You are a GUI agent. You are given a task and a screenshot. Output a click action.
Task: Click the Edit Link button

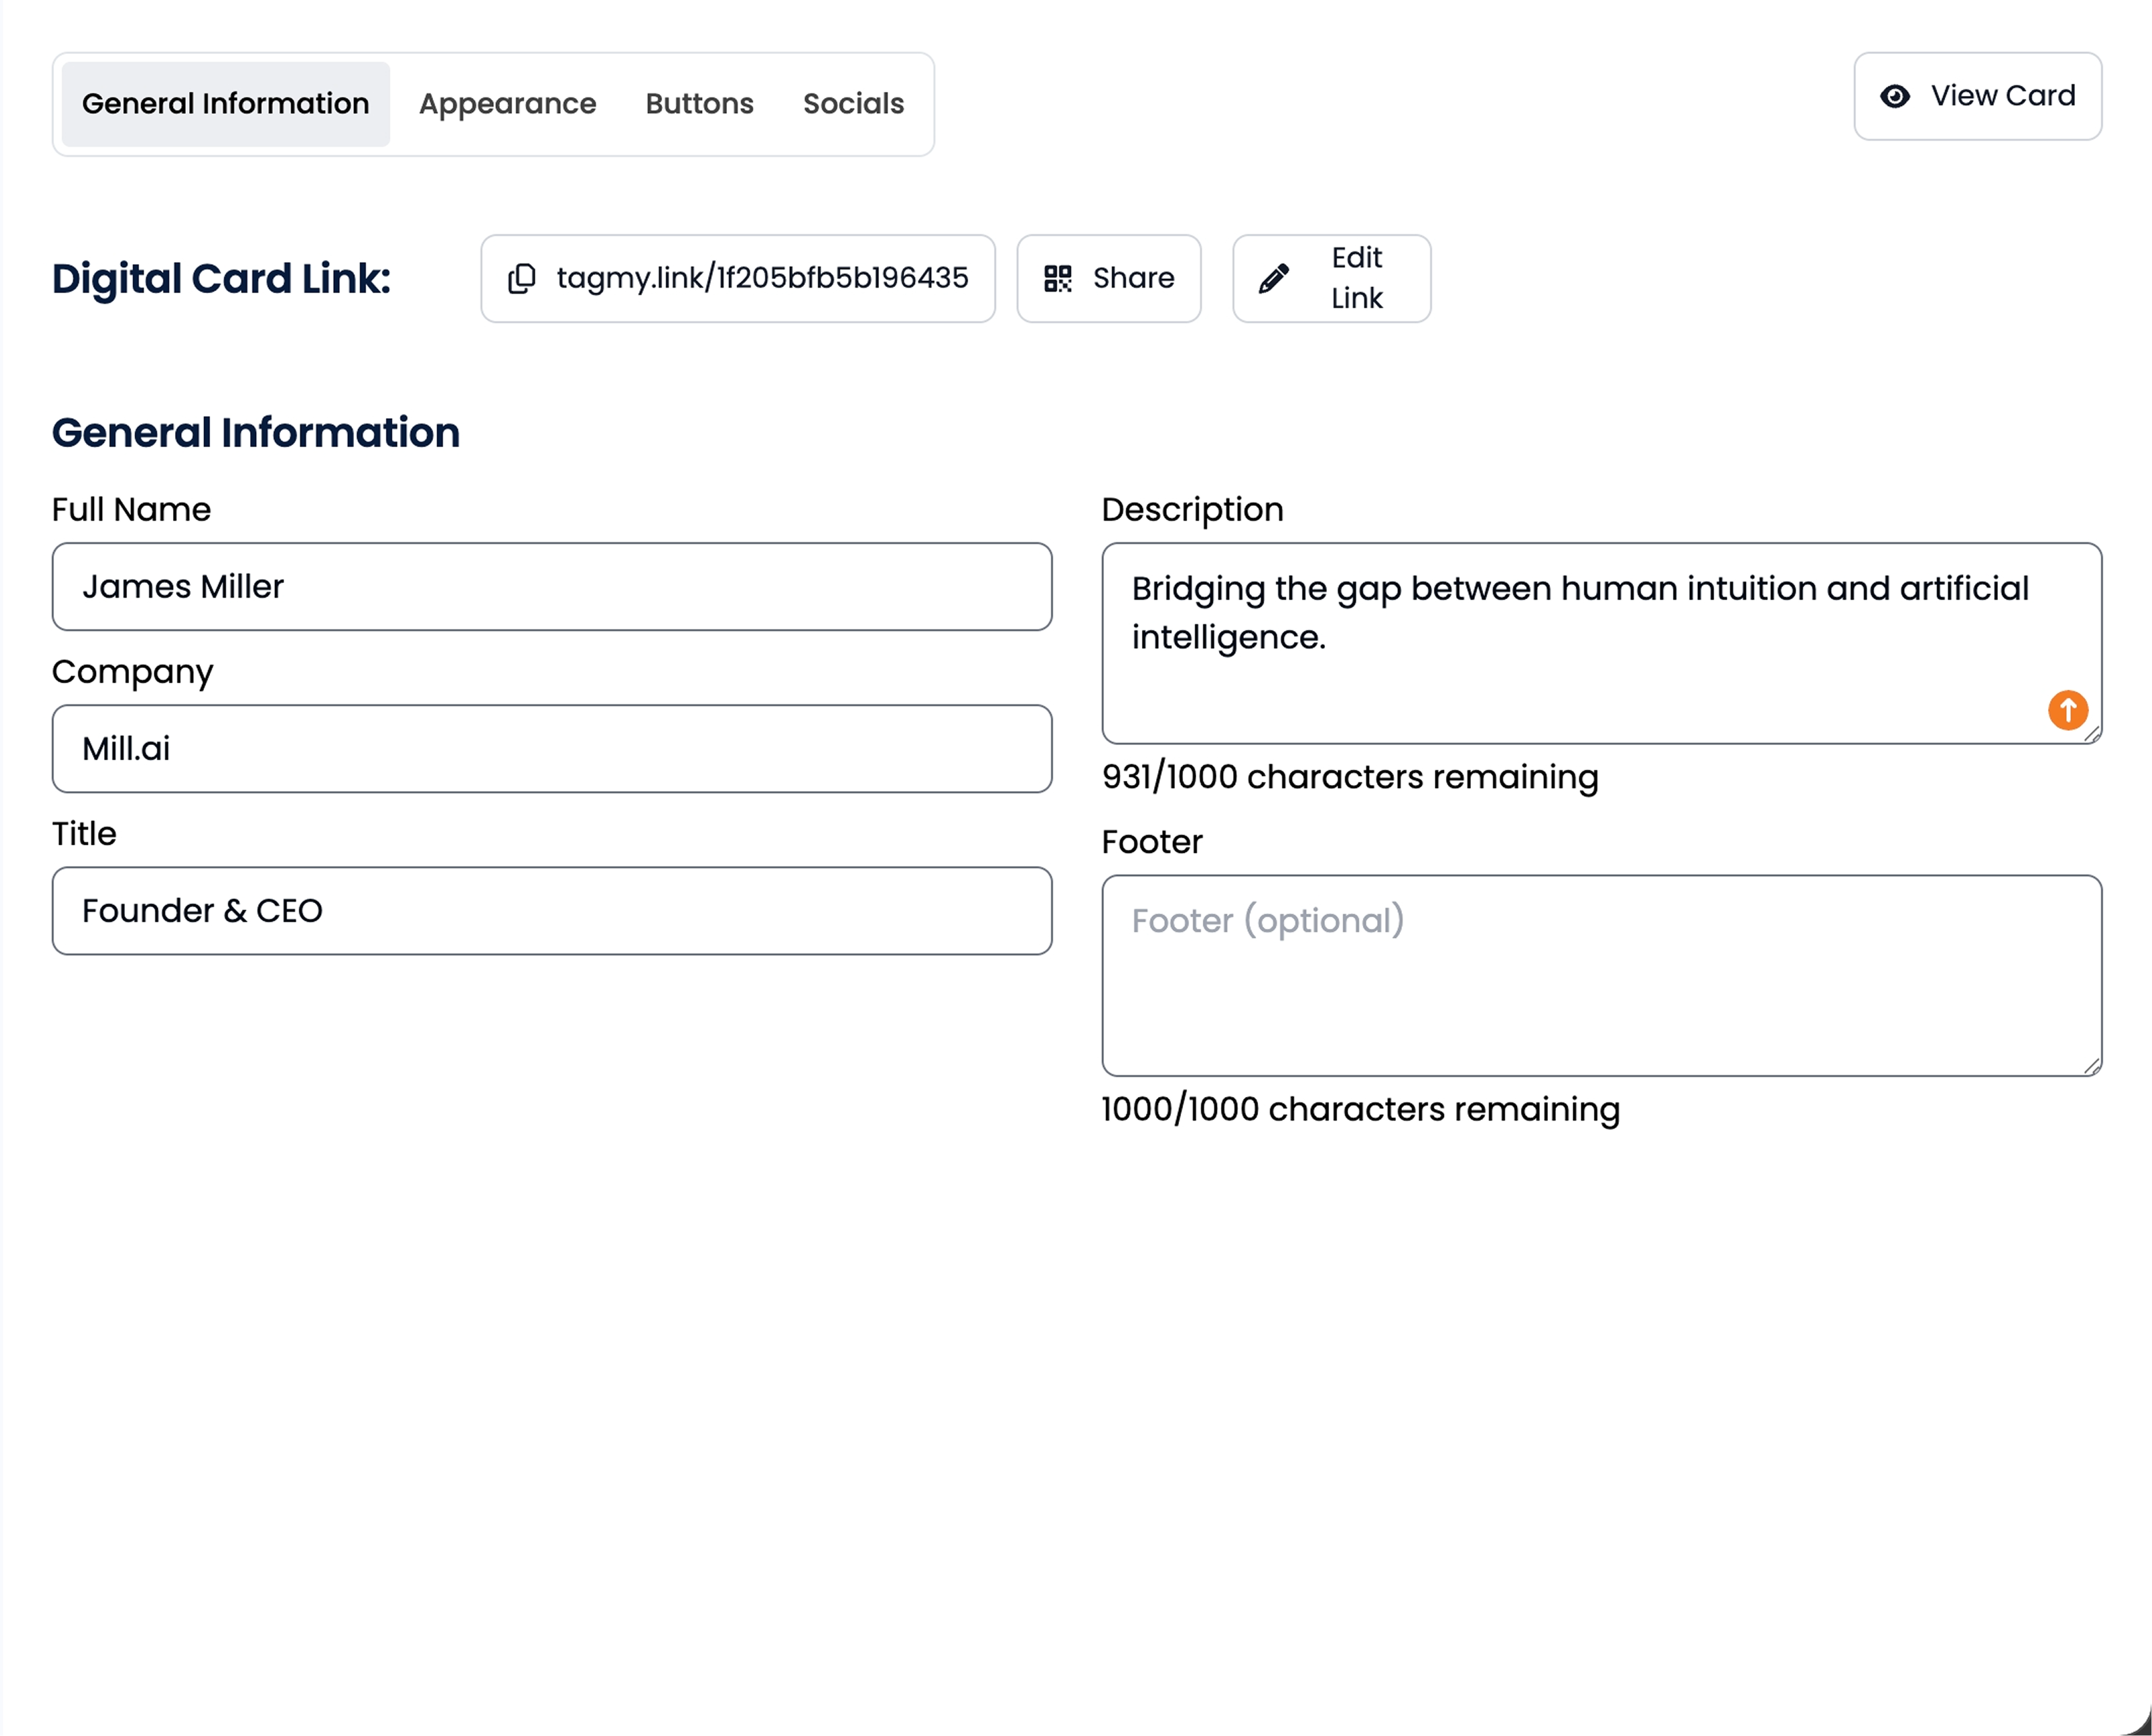click(x=1330, y=278)
